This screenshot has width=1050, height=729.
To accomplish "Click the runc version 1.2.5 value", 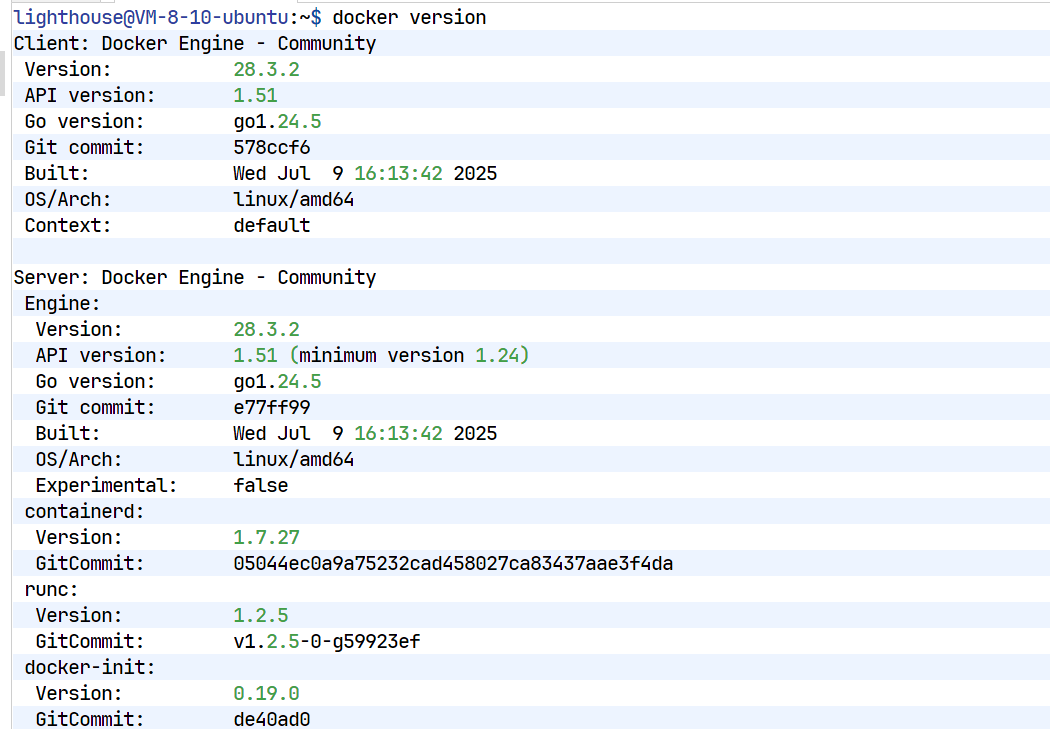I will point(260,615).
